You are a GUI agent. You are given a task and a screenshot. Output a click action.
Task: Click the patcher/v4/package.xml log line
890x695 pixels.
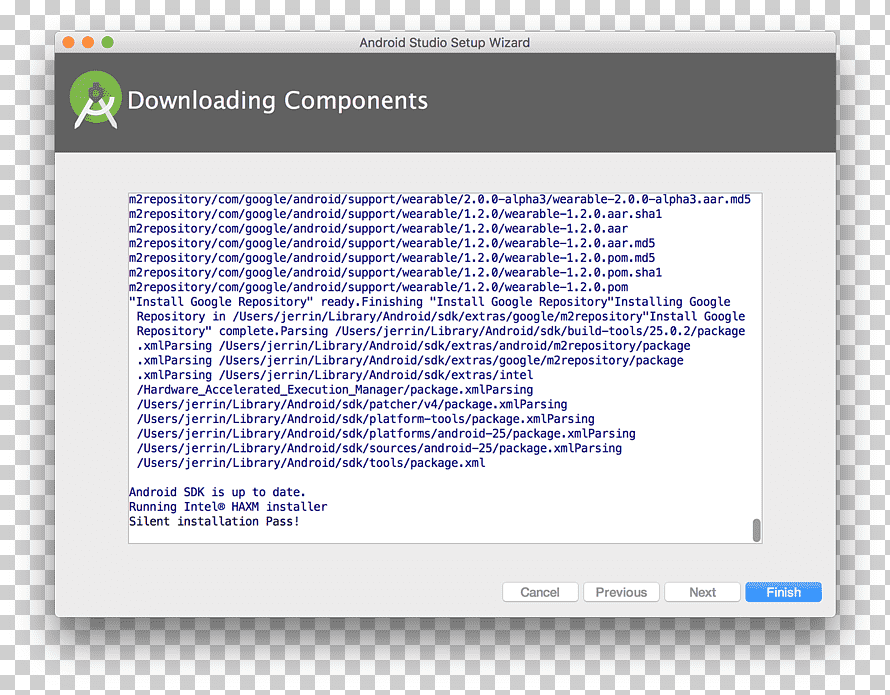coord(352,404)
